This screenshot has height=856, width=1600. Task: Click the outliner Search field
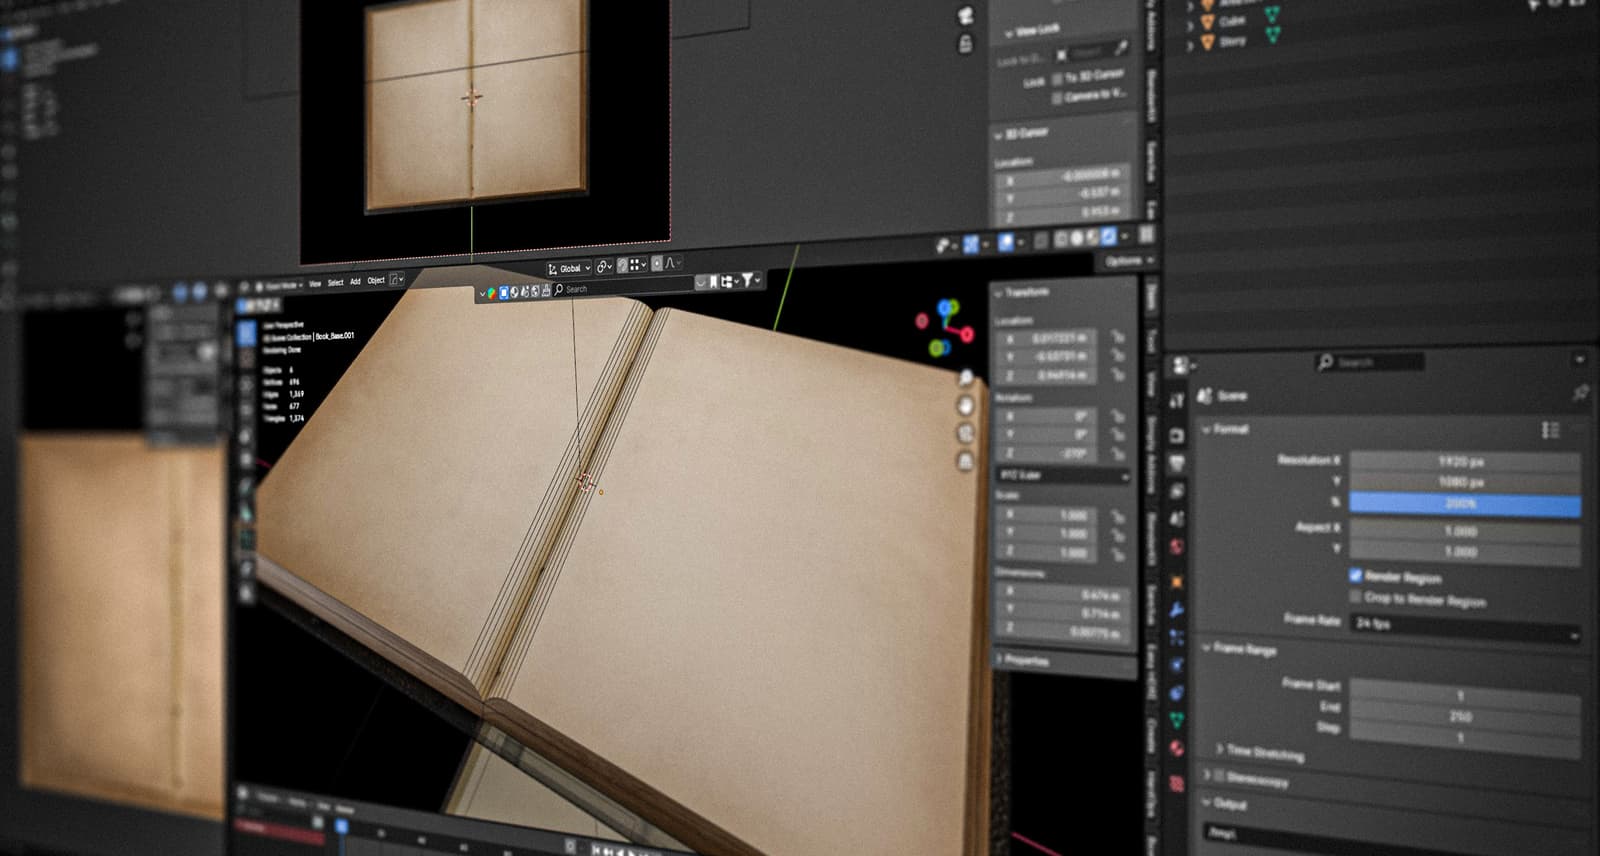tap(624, 289)
